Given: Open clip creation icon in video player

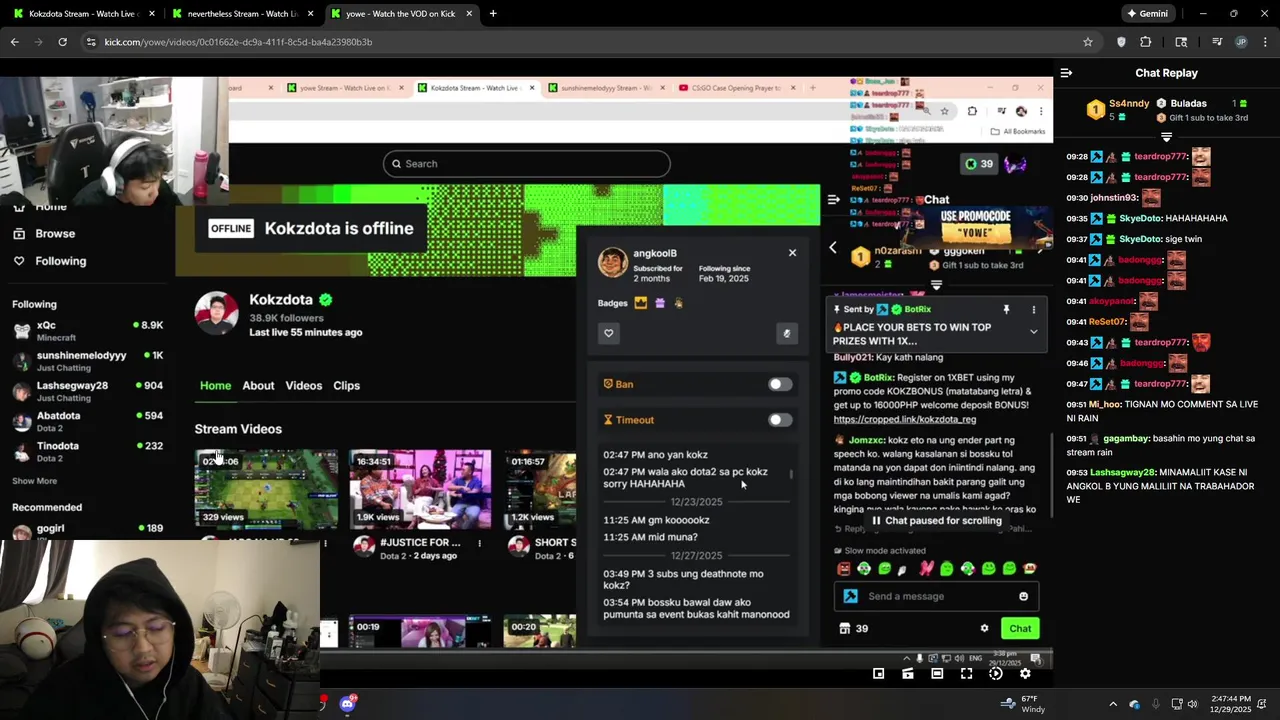Looking at the screenshot, I should point(908,674).
